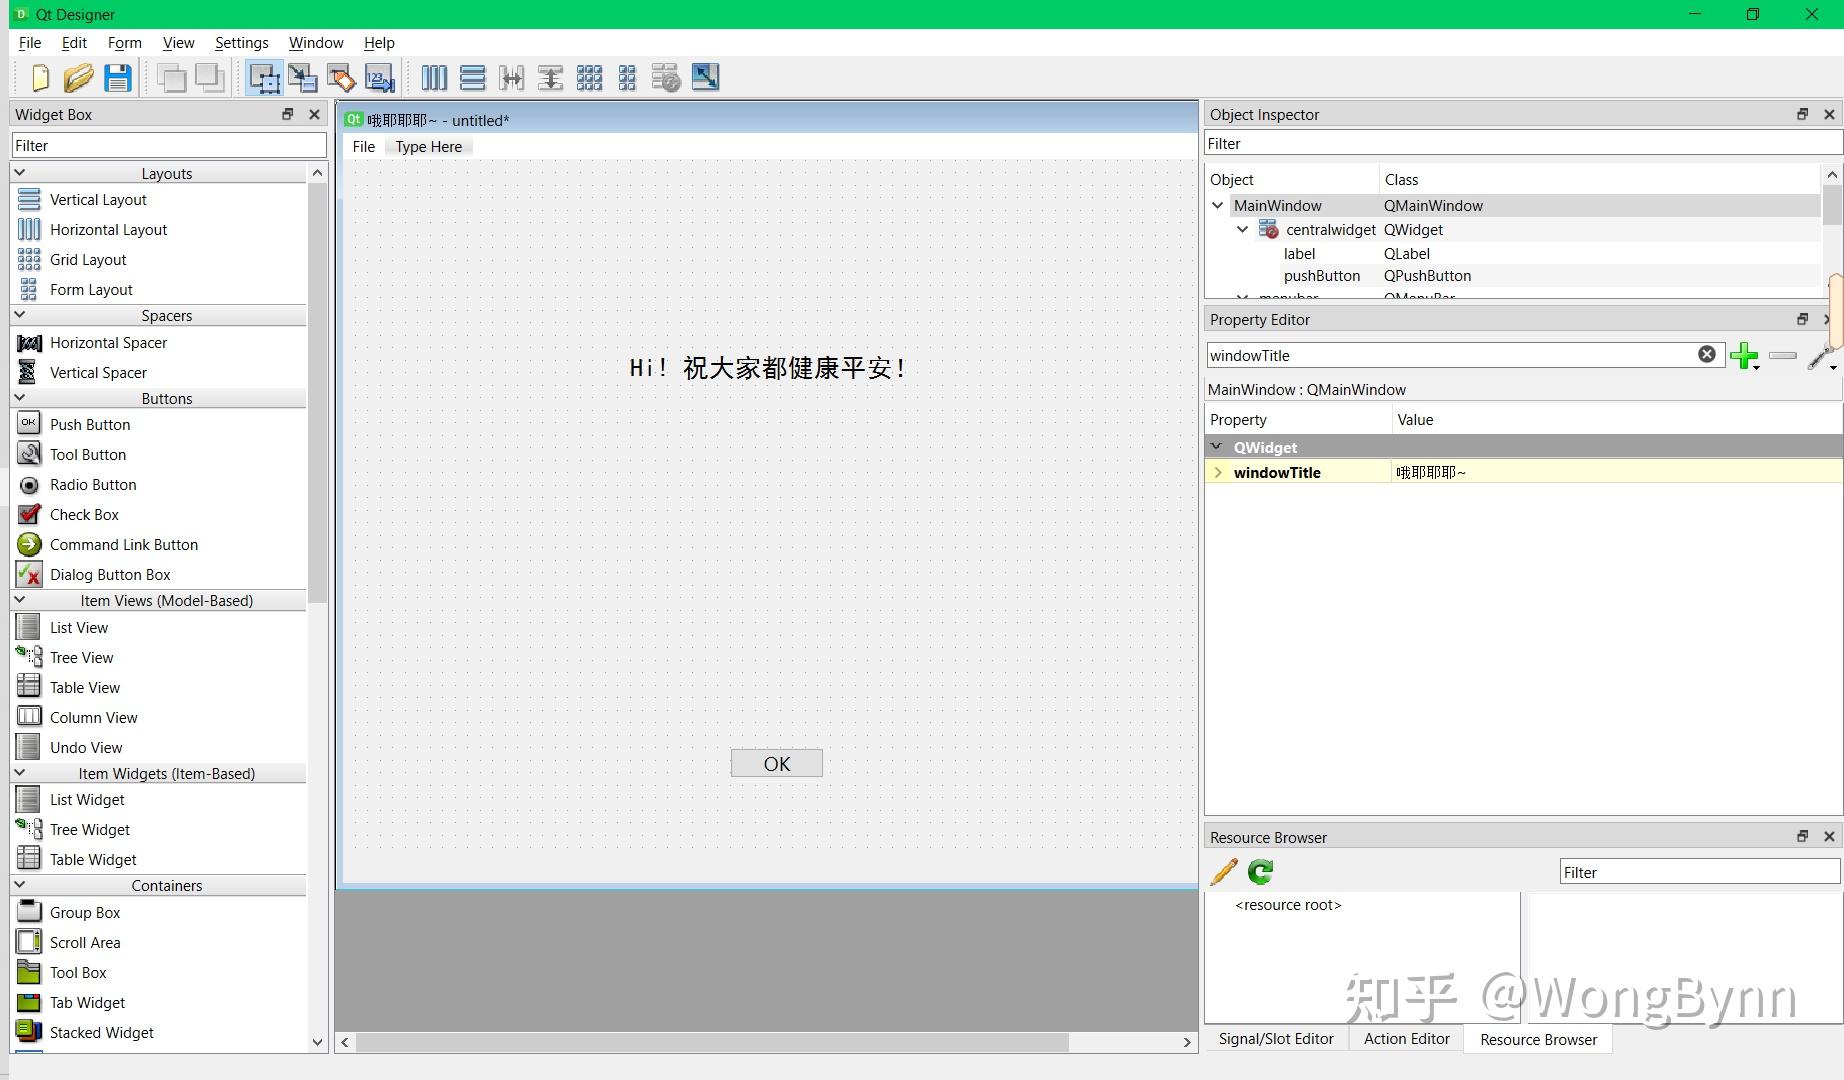Reload resources in the Resource Browser

(x=1259, y=871)
